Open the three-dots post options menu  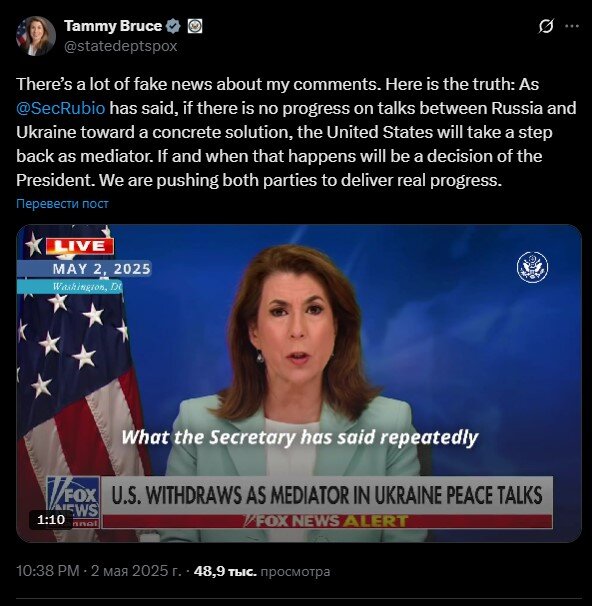point(572,26)
